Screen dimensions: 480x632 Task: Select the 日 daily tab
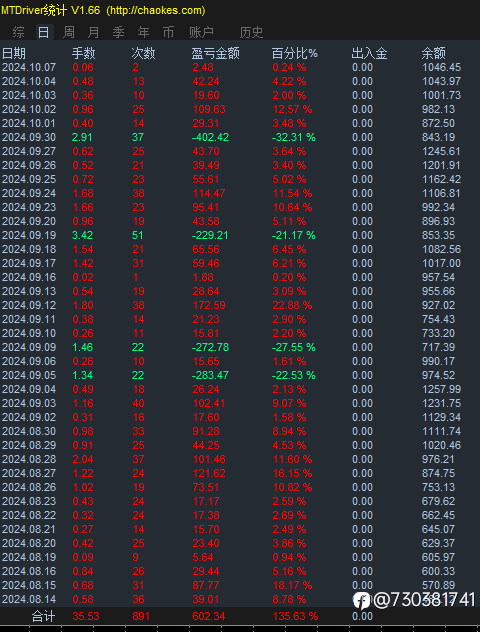coord(44,32)
